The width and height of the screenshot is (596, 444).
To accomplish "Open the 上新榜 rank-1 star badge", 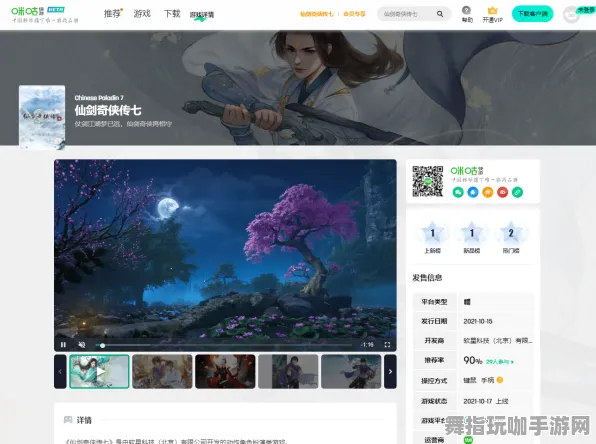I will [433, 233].
